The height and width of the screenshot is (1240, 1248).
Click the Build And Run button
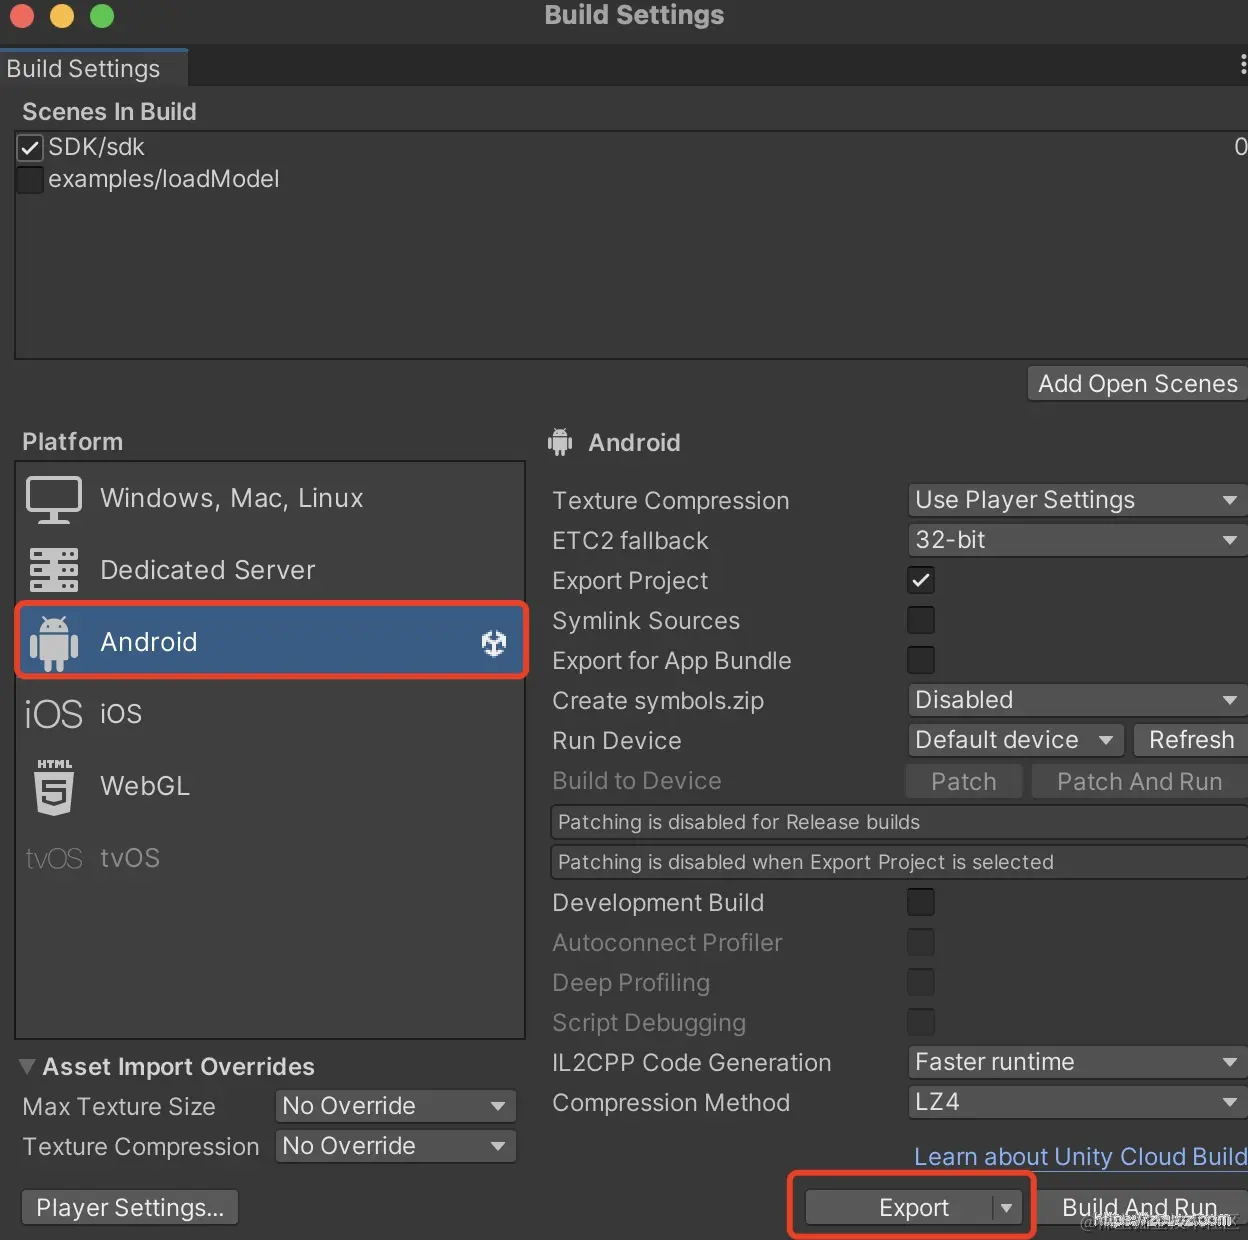(x=1142, y=1208)
